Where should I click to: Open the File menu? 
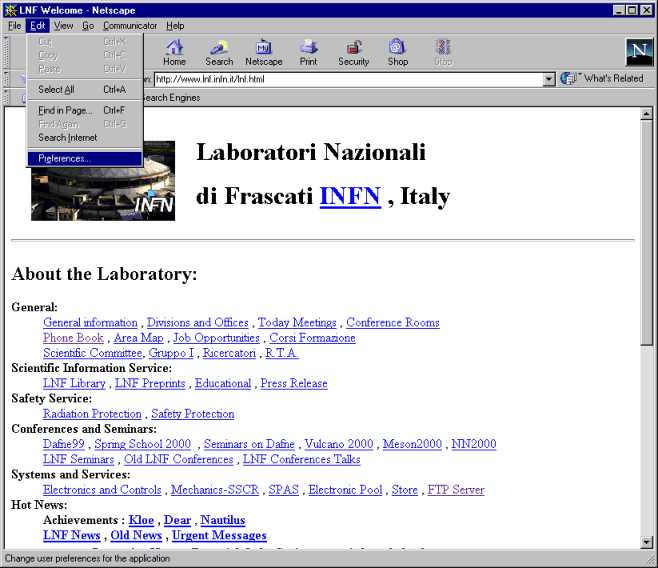[x=14, y=26]
